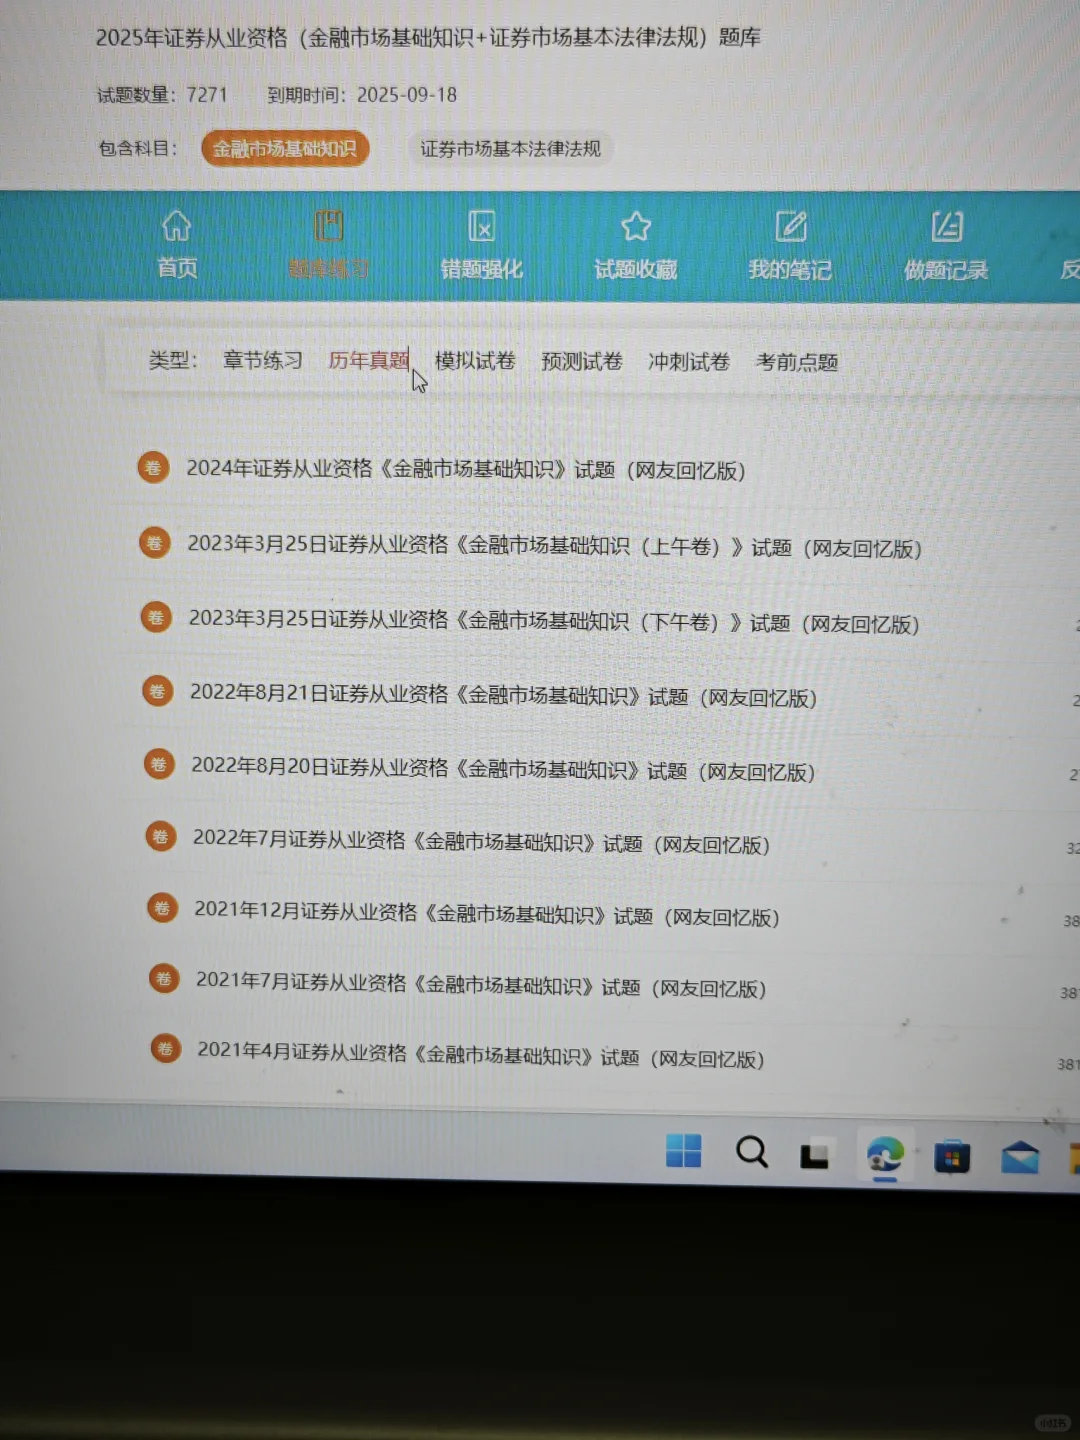Open the 模拟试卷 tab
Screen dimensions: 1080x1440
(x=474, y=362)
